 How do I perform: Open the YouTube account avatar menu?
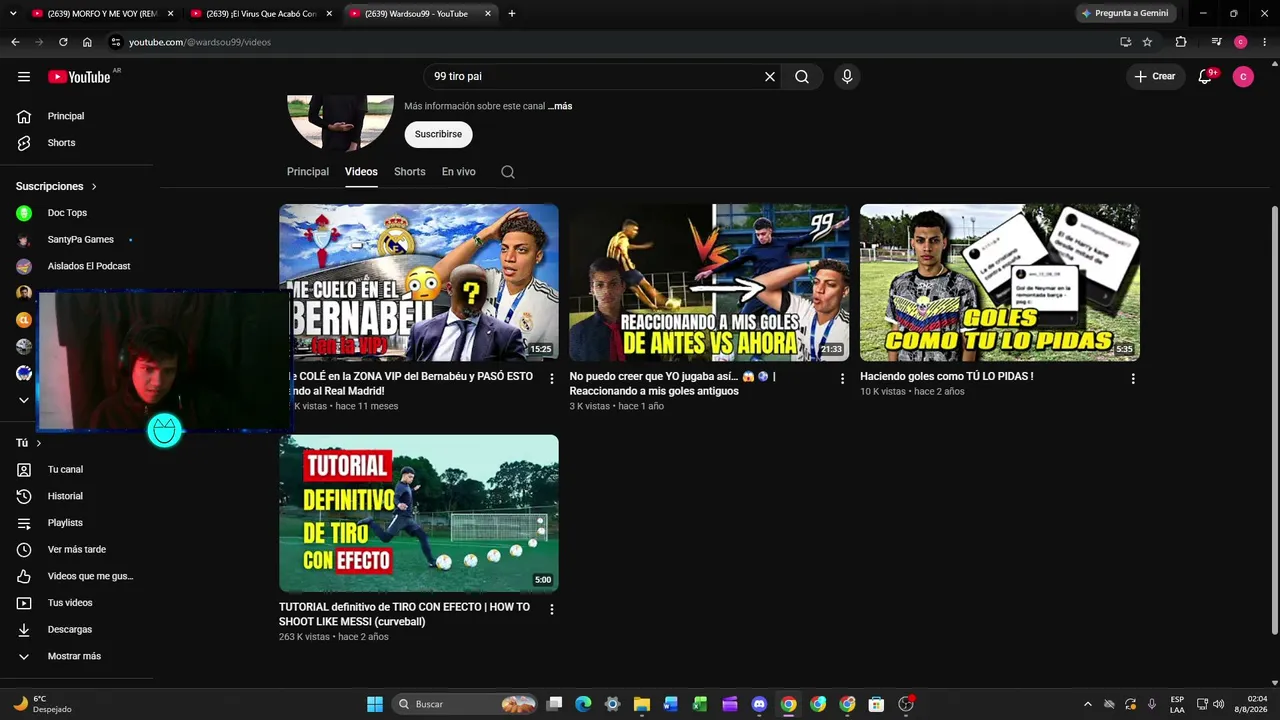pyautogui.click(x=1243, y=77)
